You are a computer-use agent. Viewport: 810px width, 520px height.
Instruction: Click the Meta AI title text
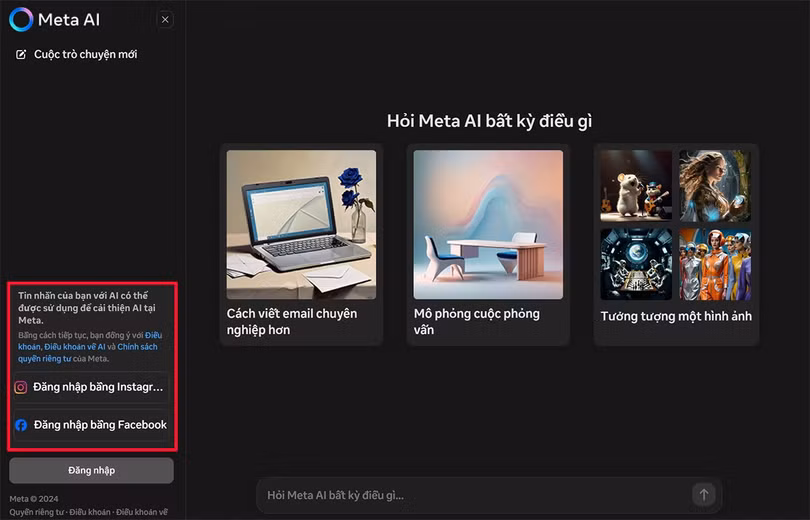69,20
